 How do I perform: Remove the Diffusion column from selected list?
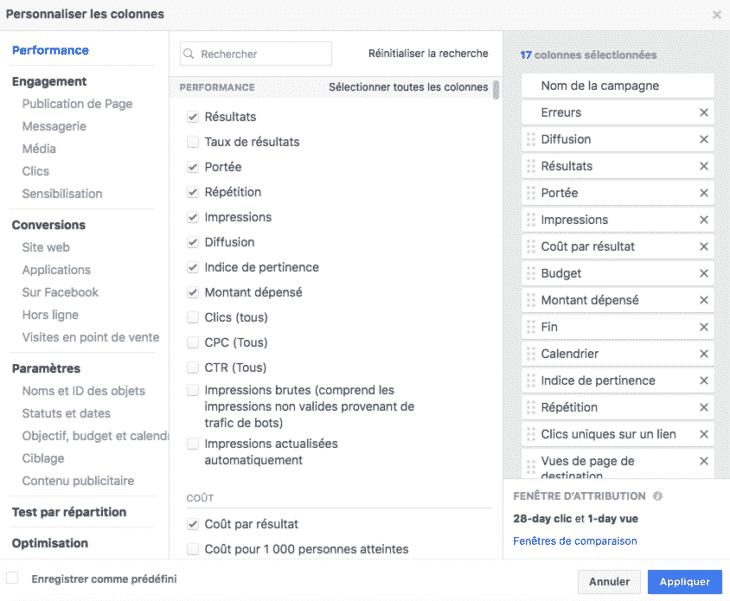(x=704, y=140)
